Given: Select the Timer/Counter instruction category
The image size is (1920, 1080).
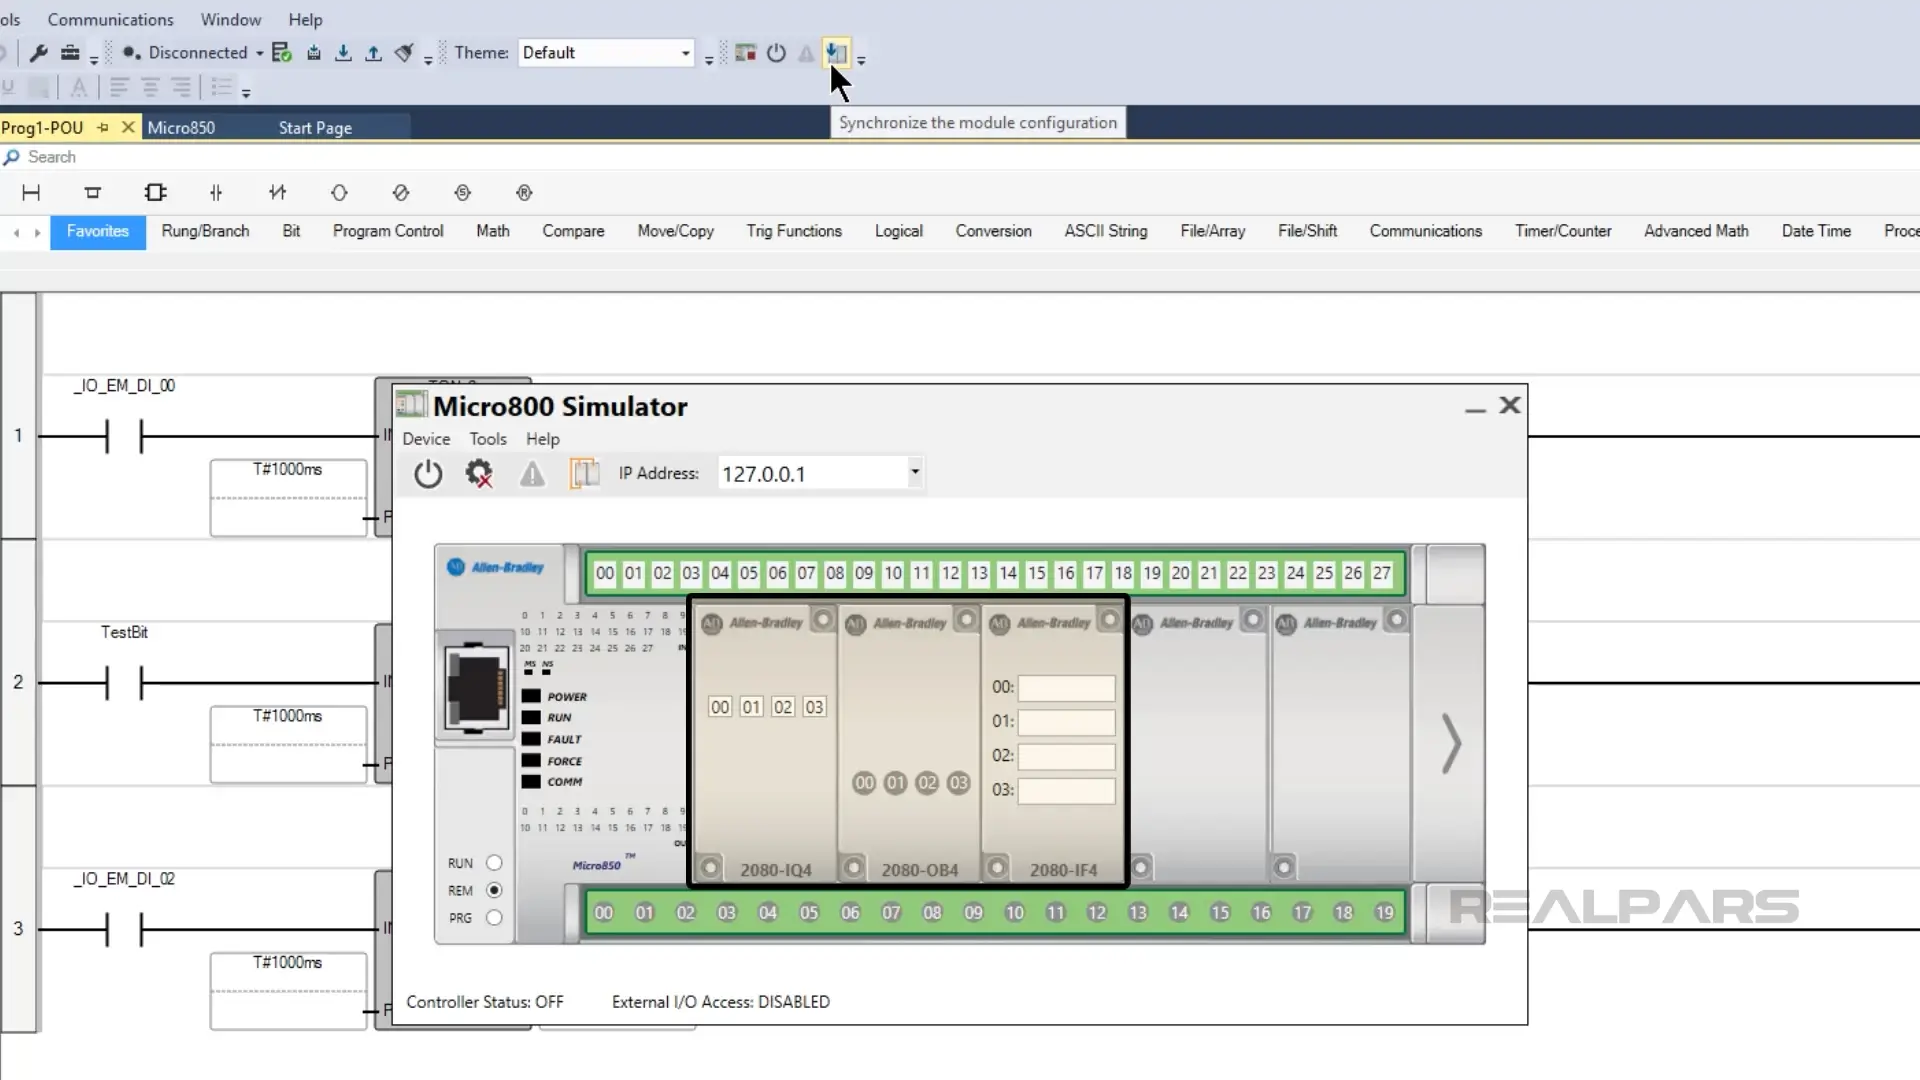Looking at the screenshot, I should [1563, 231].
